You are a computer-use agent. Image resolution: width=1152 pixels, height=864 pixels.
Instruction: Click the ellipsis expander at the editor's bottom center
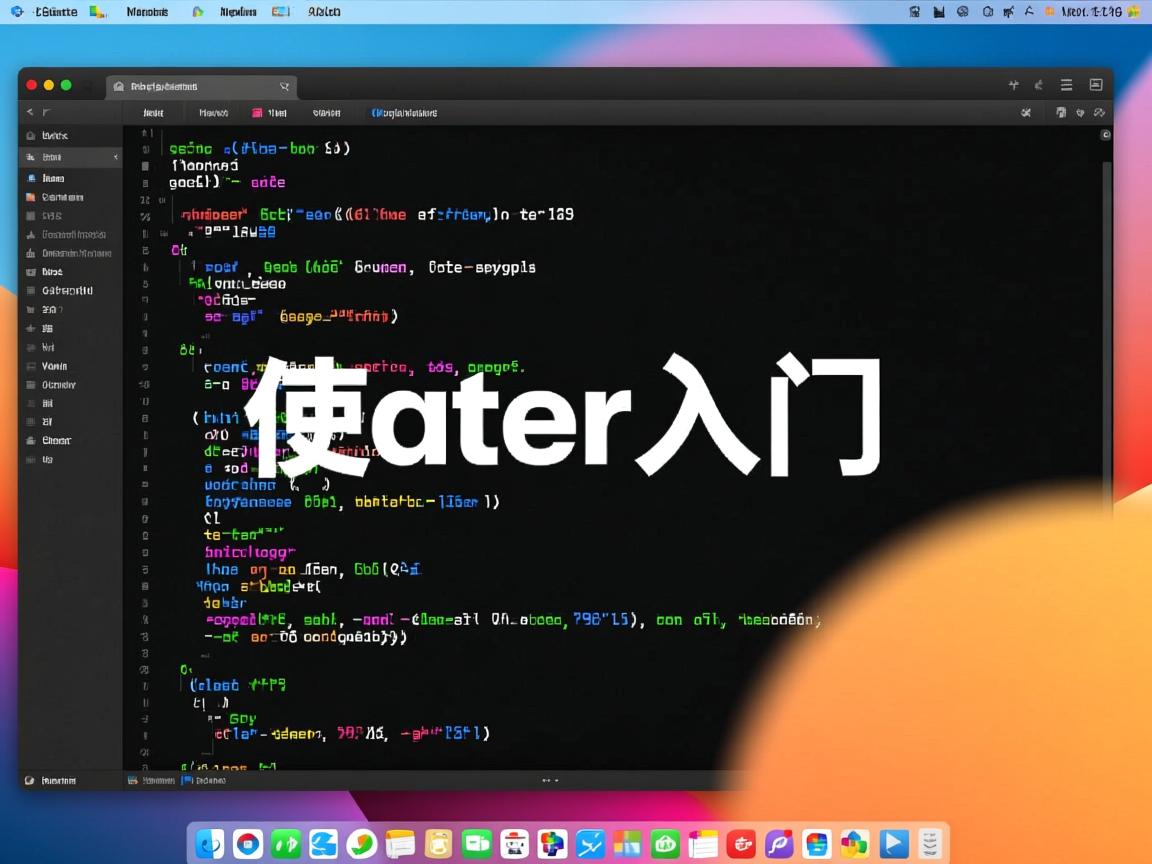[x=548, y=780]
